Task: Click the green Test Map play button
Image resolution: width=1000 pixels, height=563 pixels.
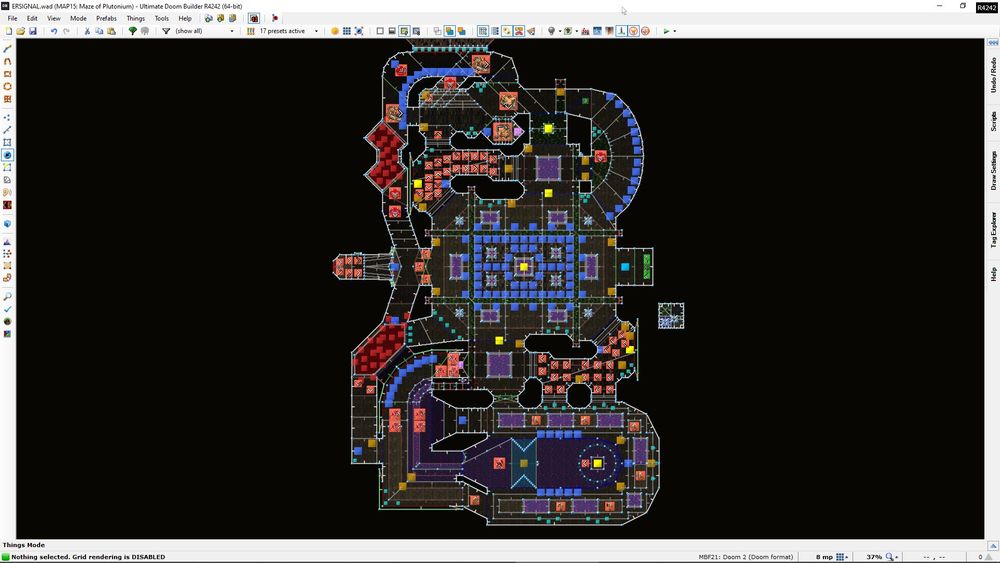Action: coord(666,31)
